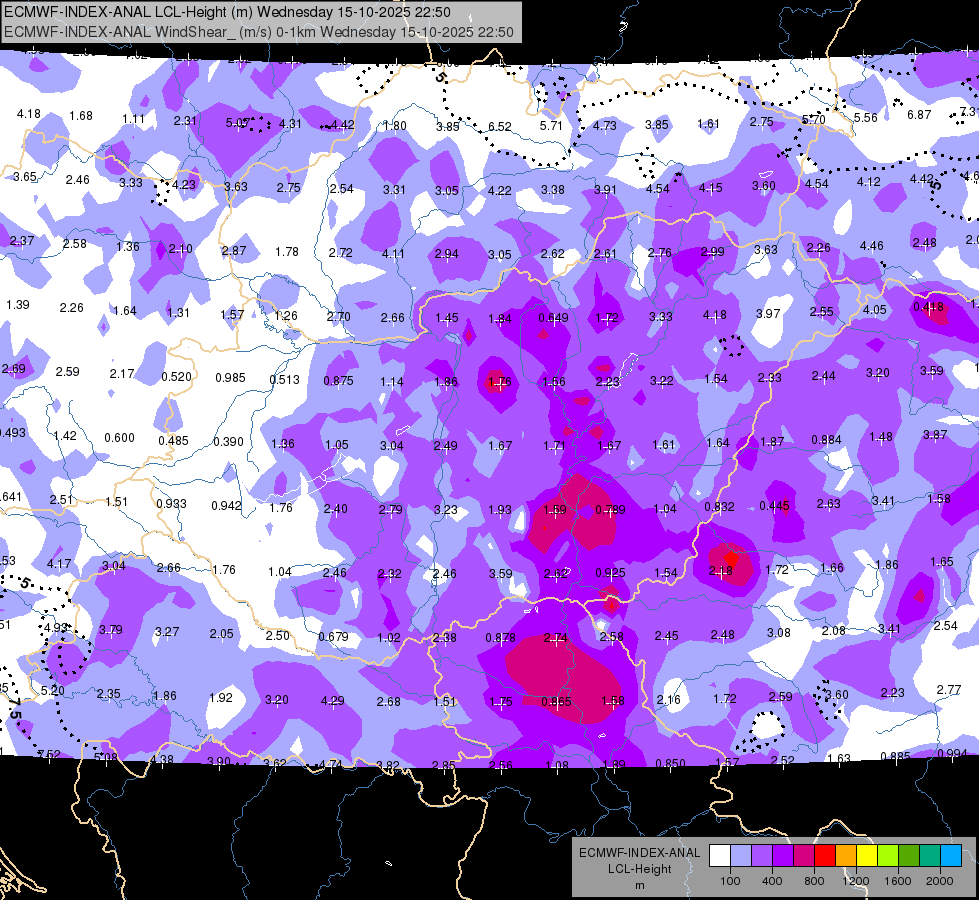The image size is (979, 900).
Task: Pick the lime green legend swatch
Action: tap(888, 856)
